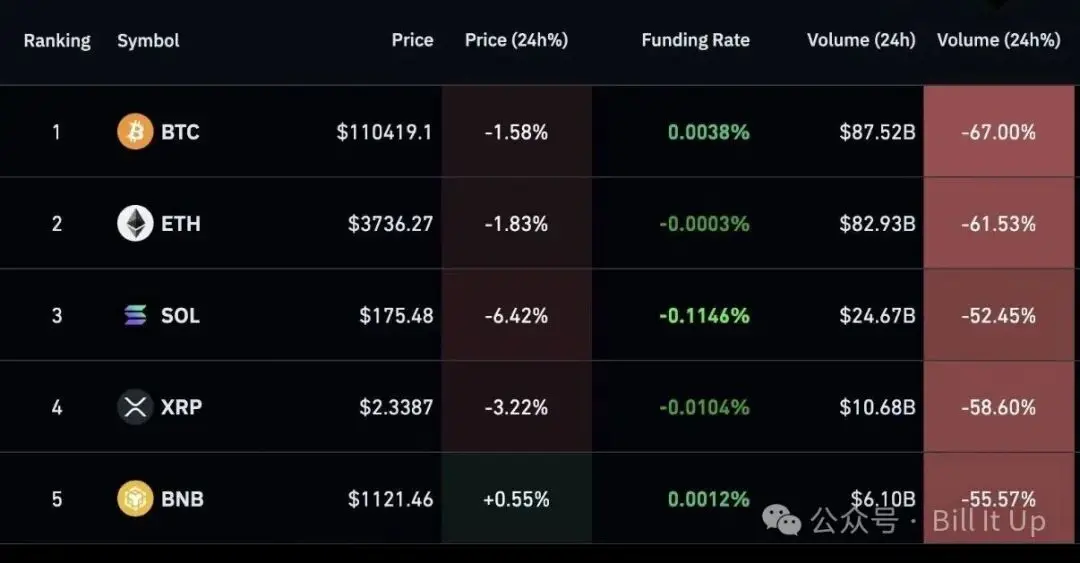The width and height of the screenshot is (1080, 563).
Task: Sort by Funding Rate column header
Action: click(695, 41)
